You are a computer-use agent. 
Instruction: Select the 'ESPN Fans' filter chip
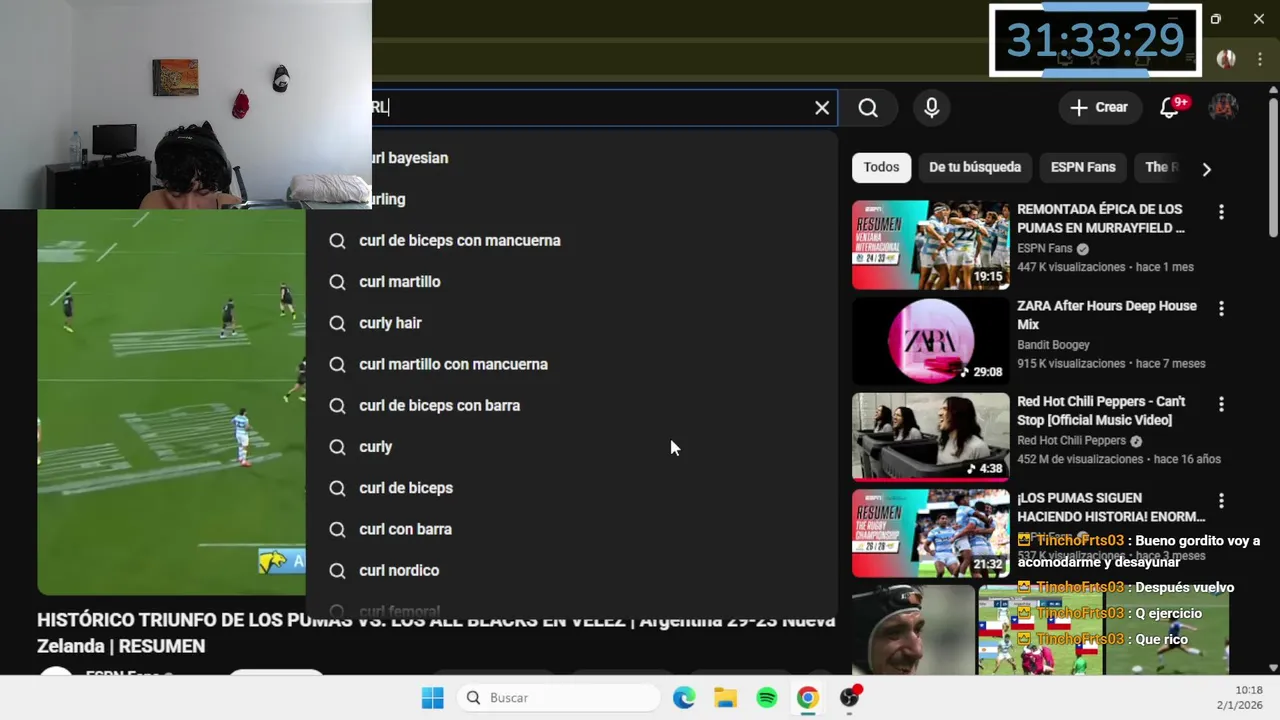point(1083,167)
